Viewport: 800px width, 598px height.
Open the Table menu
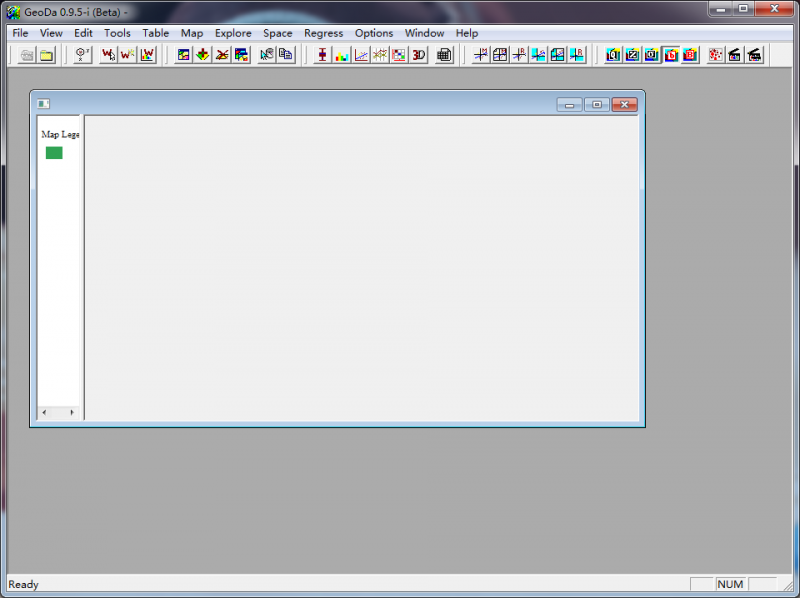156,33
